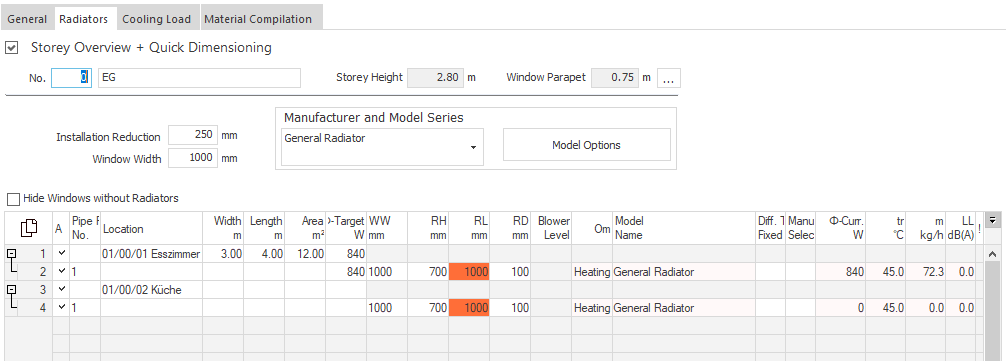Click the Diff. T Fixed cell in row 2
Image resolution: width=1006 pixels, height=361 pixels.
tap(771, 272)
